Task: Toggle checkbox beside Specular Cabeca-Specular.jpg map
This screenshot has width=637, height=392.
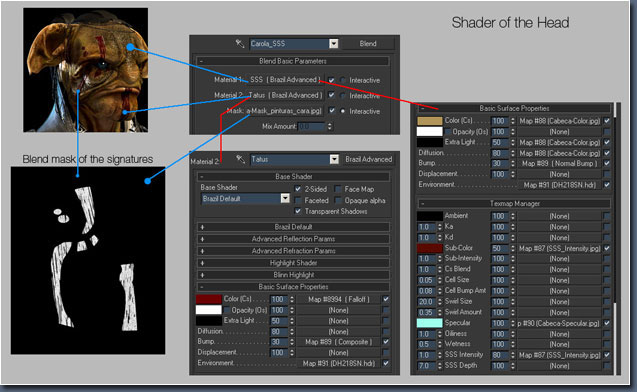Action: point(607,323)
